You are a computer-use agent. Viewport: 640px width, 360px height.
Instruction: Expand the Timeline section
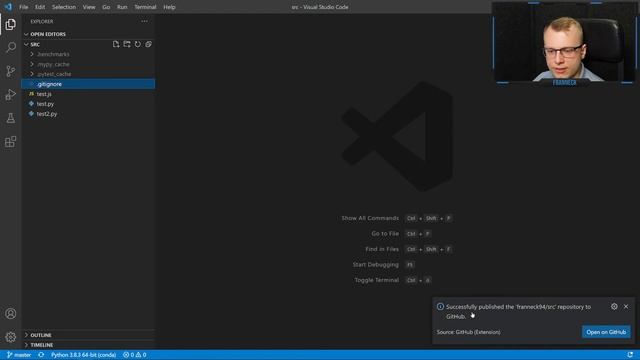pos(88,345)
